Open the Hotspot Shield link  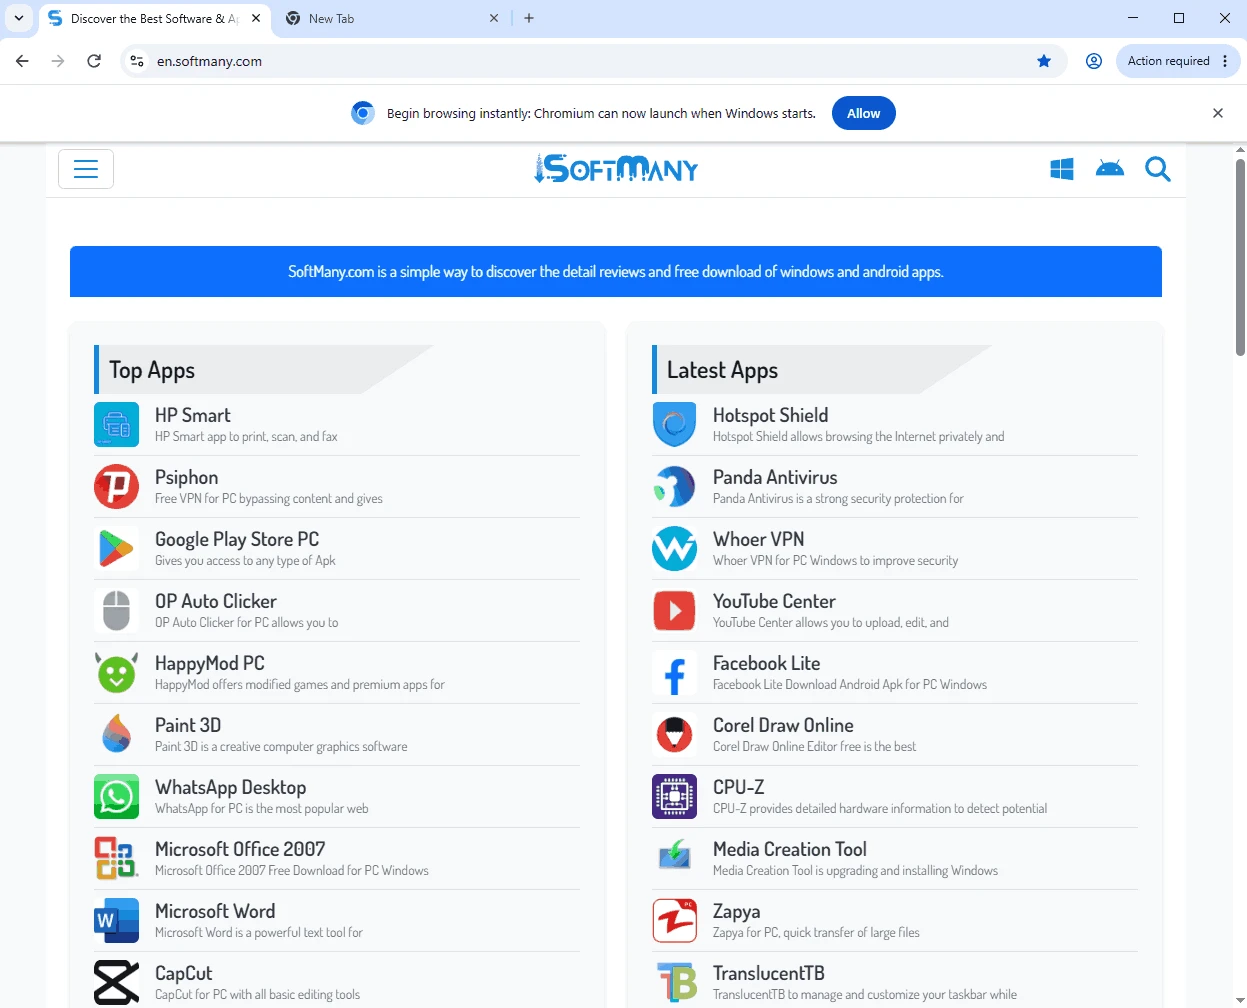tap(770, 415)
